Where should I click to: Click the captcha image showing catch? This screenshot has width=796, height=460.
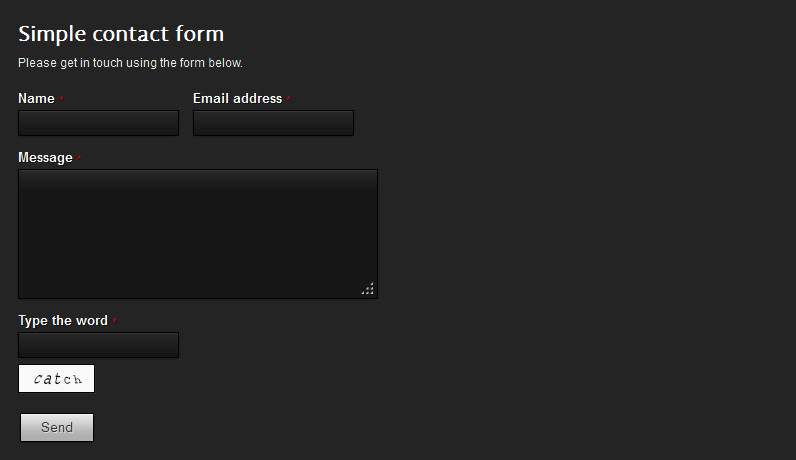tap(56, 379)
